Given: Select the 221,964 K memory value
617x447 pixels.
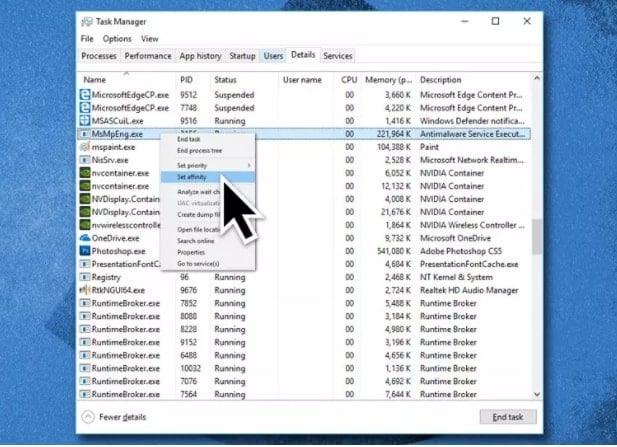Looking at the screenshot, I should [393, 134].
